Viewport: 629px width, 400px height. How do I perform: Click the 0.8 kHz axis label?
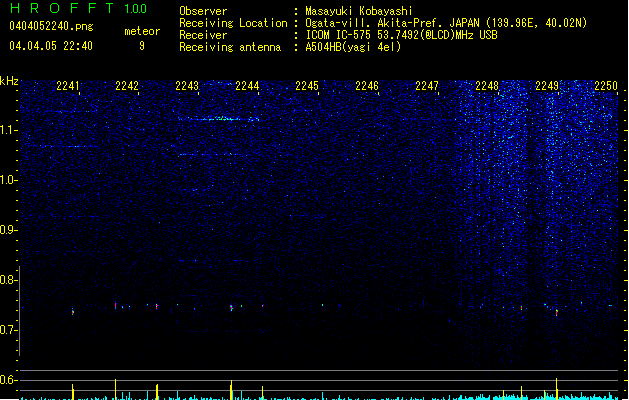tap(9, 280)
